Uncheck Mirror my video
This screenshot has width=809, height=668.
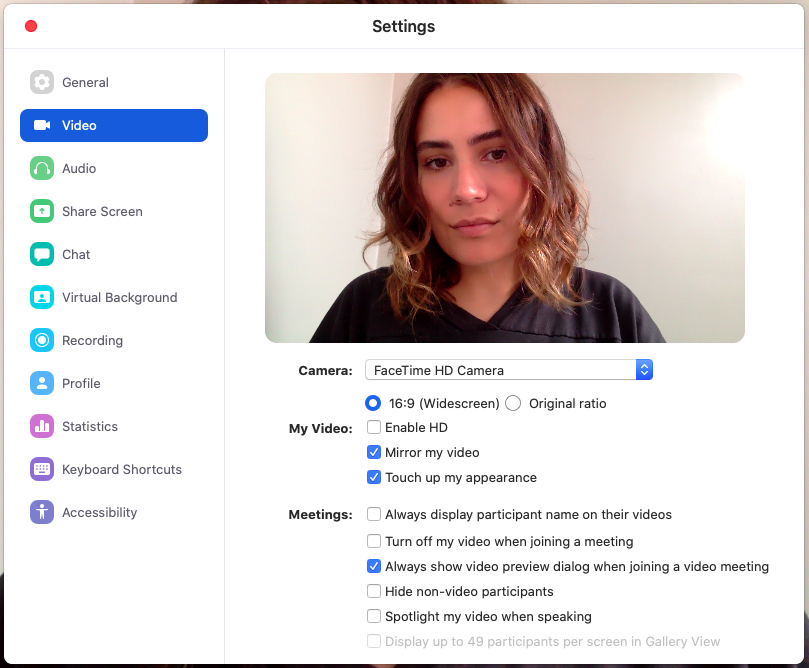point(374,452)
